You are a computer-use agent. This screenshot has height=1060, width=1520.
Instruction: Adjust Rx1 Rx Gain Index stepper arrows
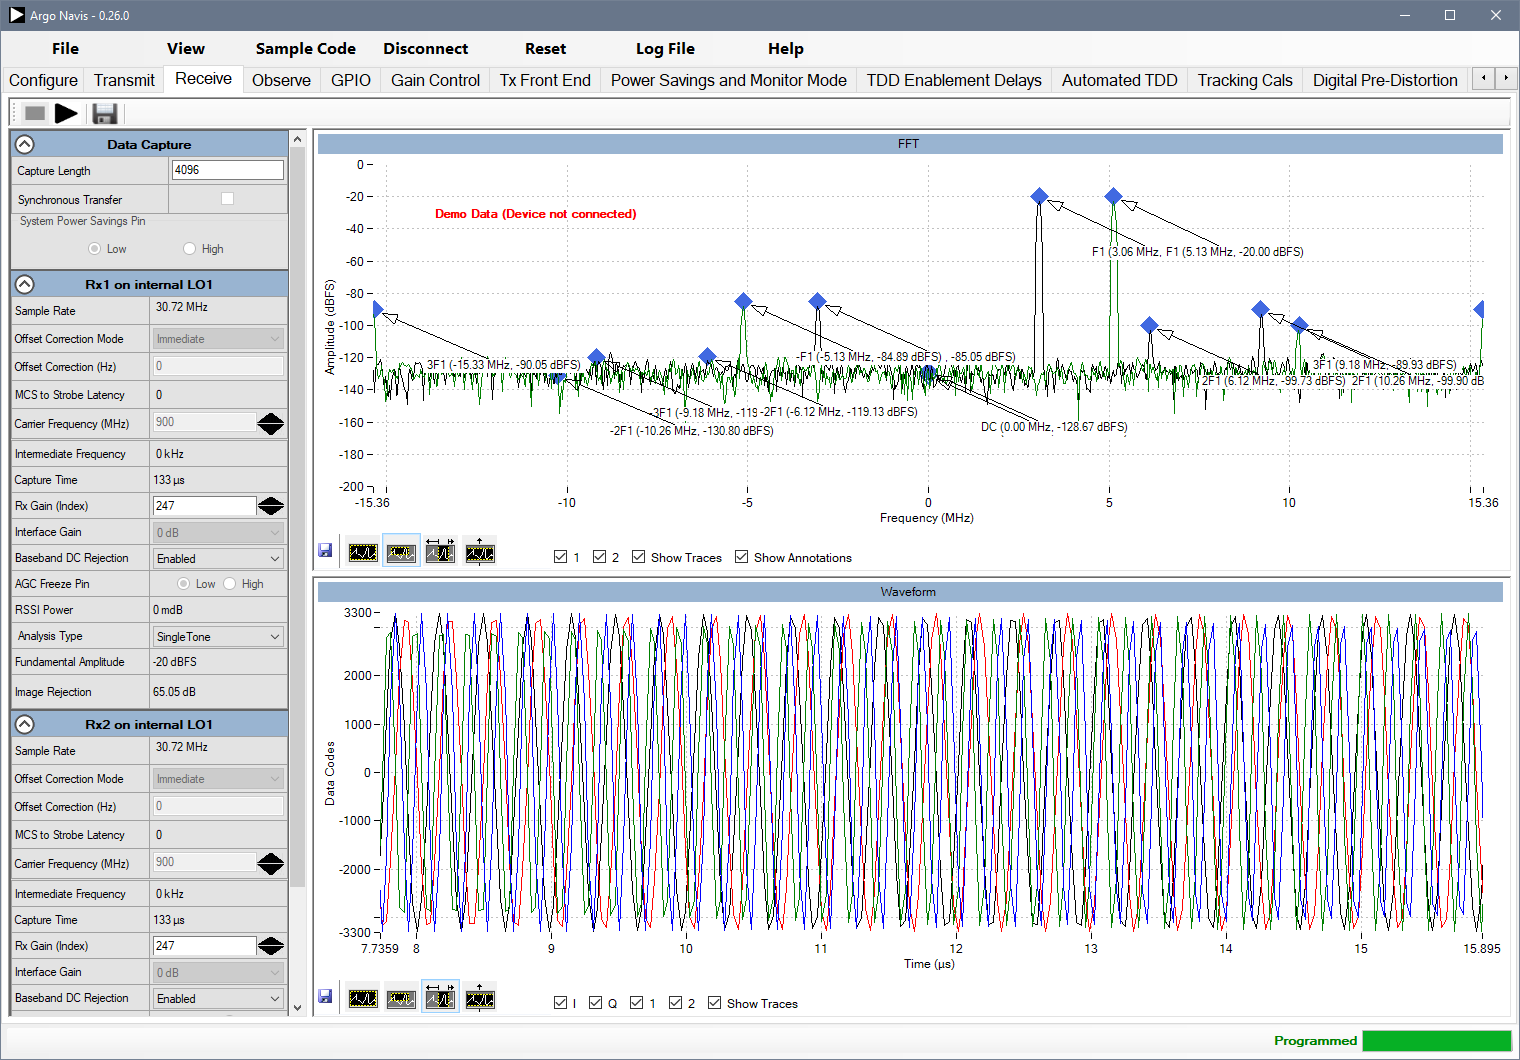pyautogui.click(x=271, y=506)
